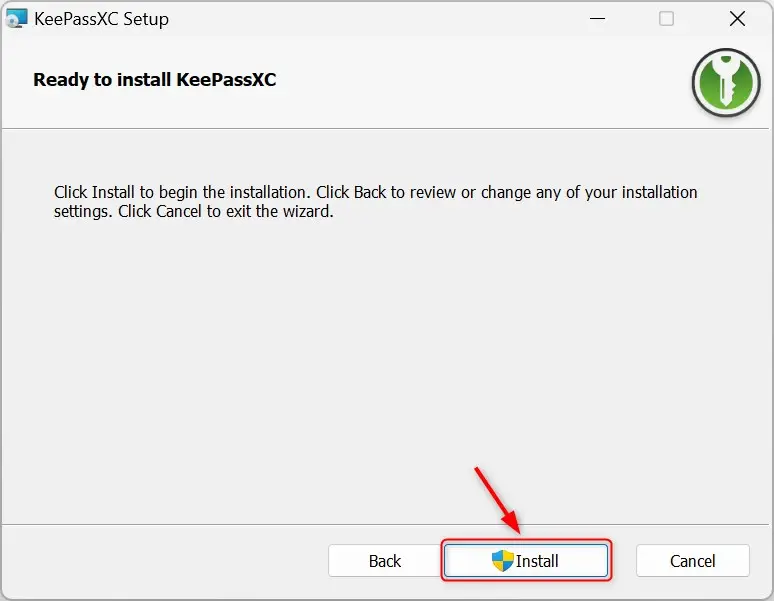Image resolution: width=774 pixels, height=601 pixels.
Task: Click the grayed-out maximize box
Action: pos(666,19)
